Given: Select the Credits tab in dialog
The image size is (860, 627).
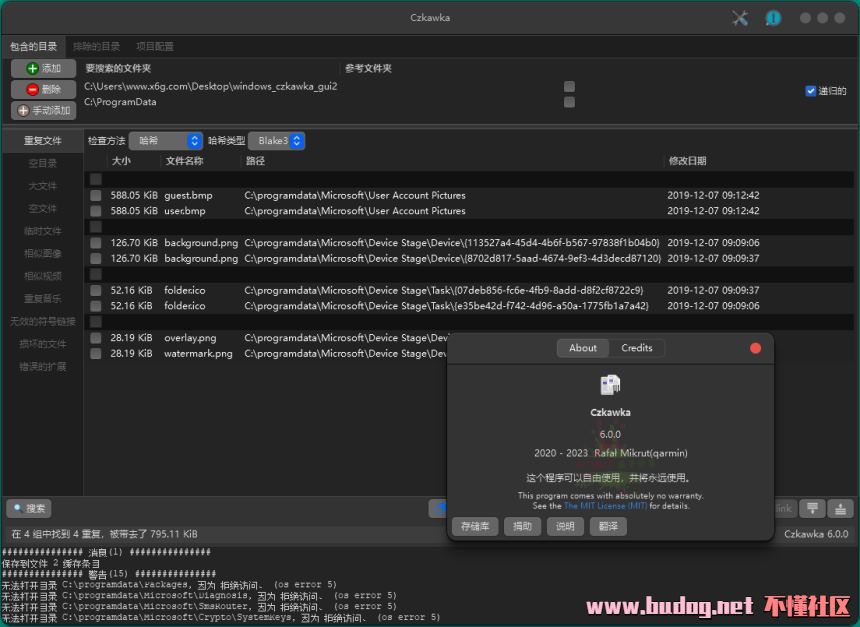Looking at the screenshot, I should [637, 348].
